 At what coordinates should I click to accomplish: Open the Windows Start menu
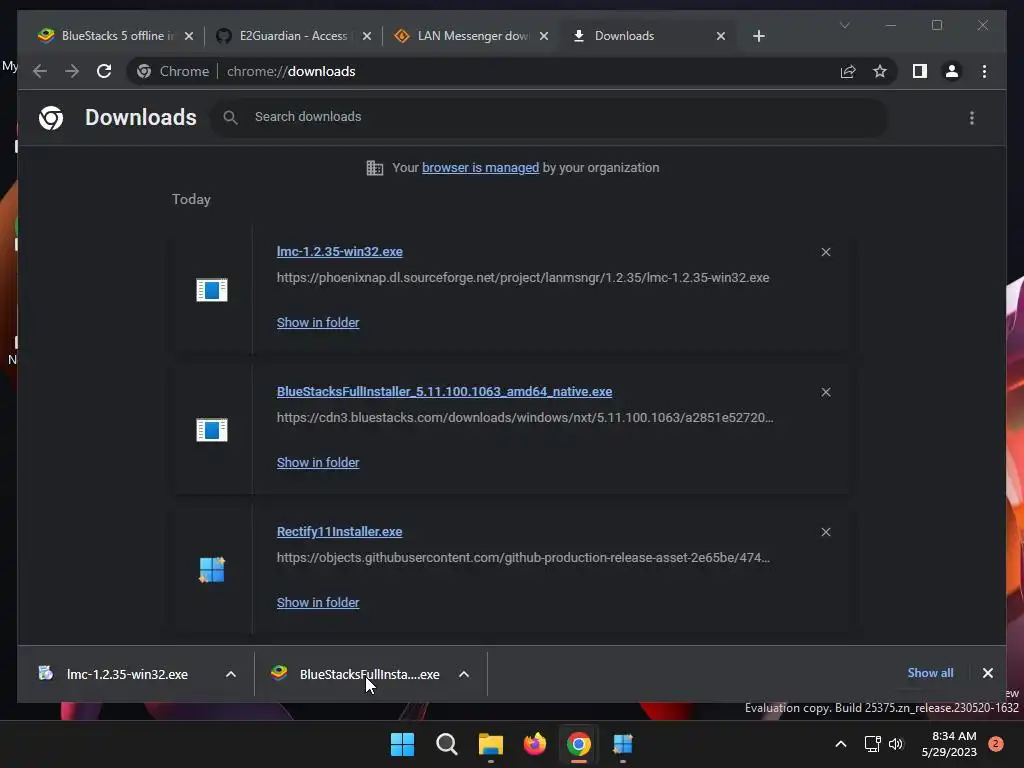point(402,744)
